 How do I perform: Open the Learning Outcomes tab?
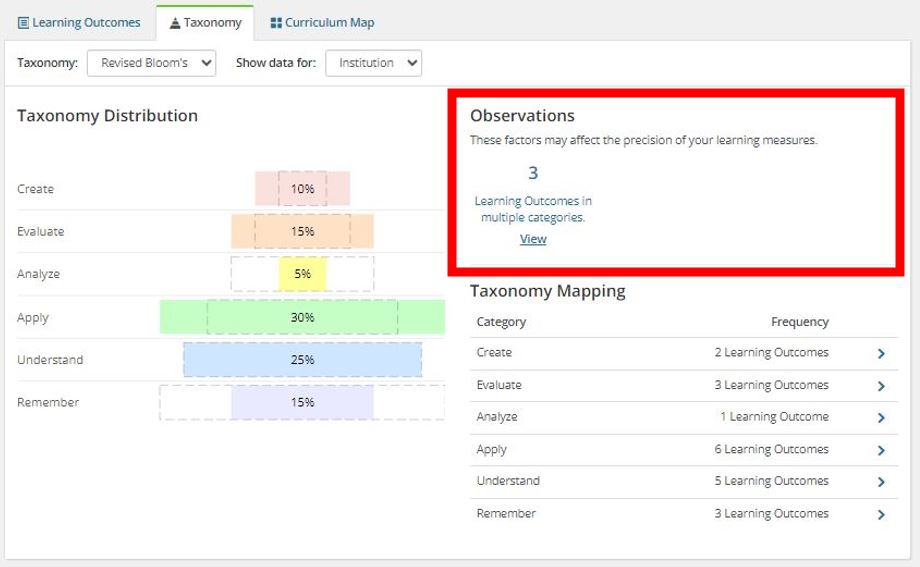[80, 22]
